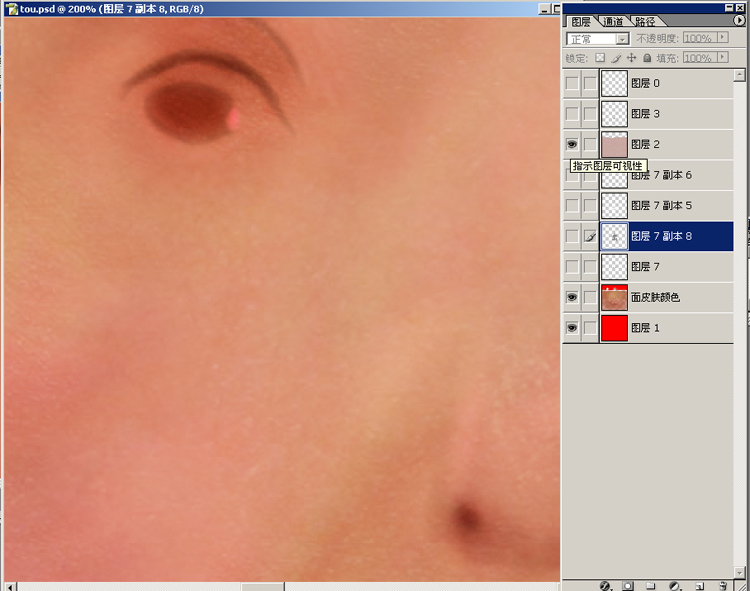Hide the 图层 1 red layer
The image size is (750, 591).
point(572,328)
